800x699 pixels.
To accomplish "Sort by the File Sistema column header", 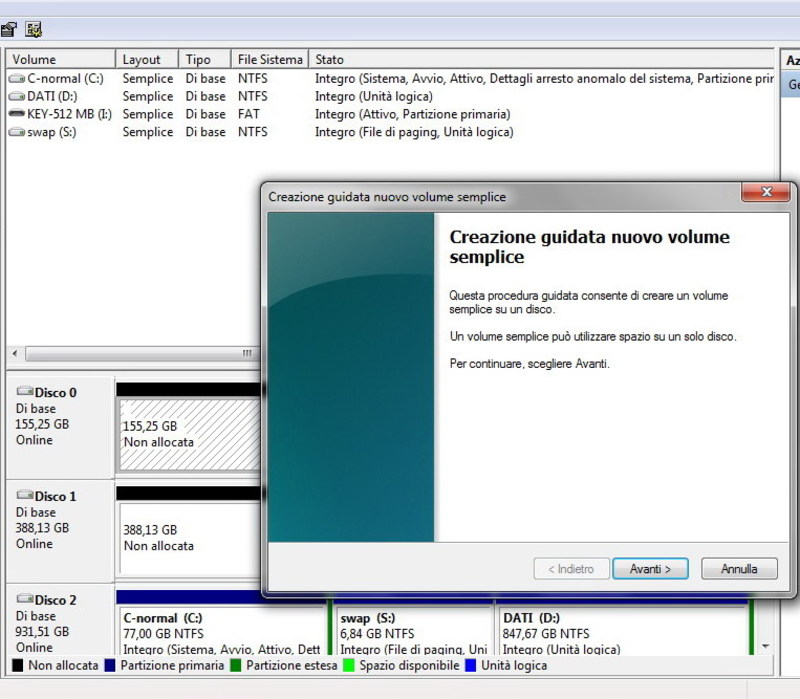I will 270,59.
